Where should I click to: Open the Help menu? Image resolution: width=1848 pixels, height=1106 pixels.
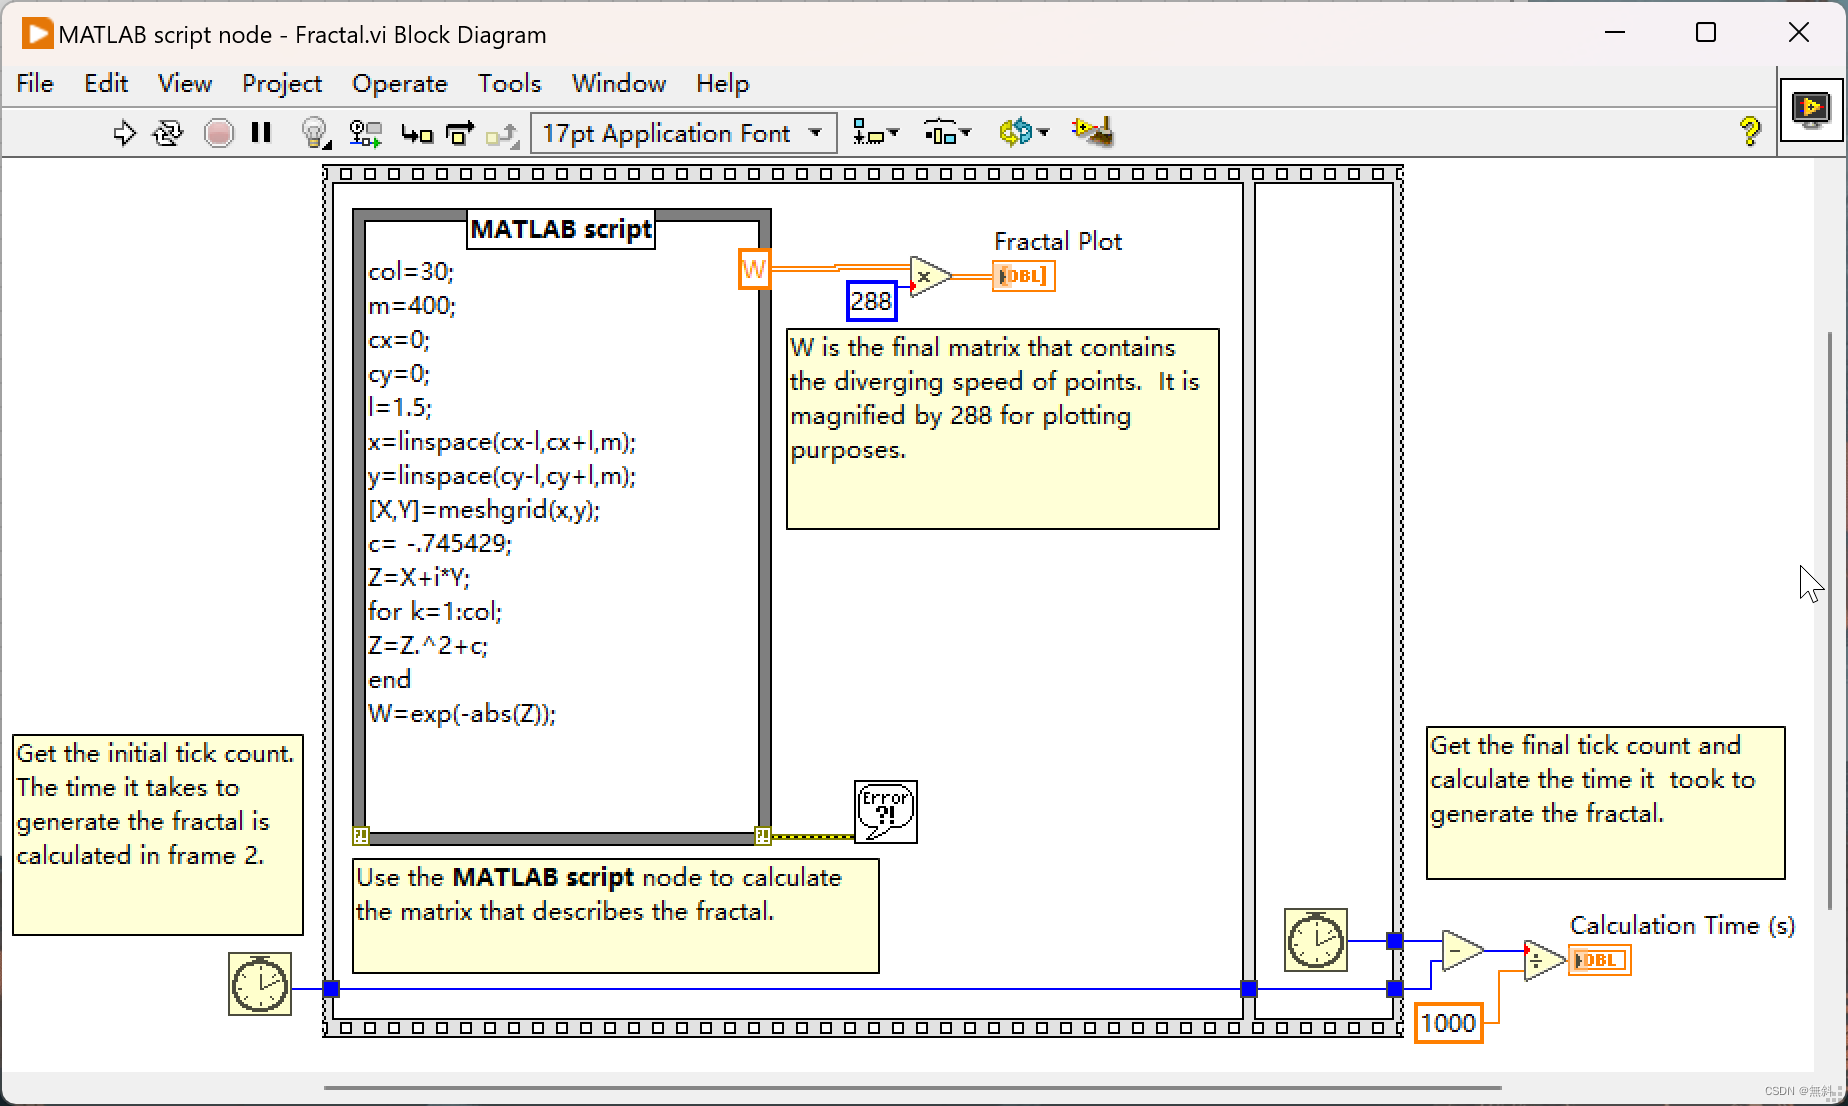(723, 84)
